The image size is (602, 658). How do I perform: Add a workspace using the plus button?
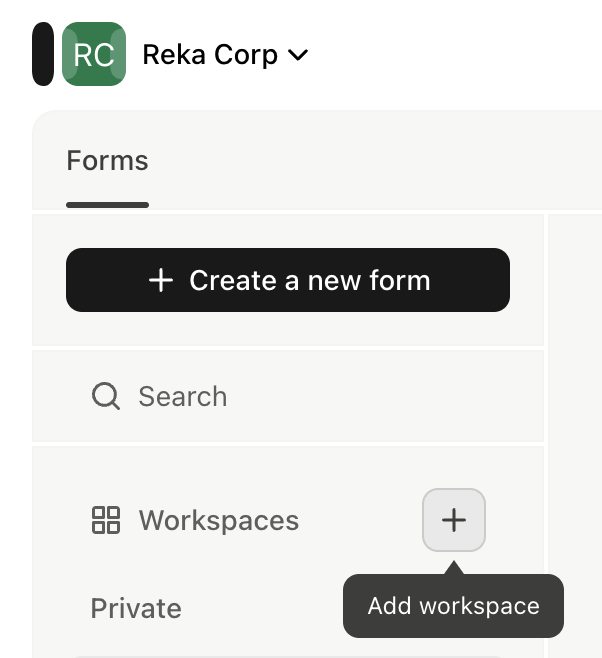click(x=454, y=520)
